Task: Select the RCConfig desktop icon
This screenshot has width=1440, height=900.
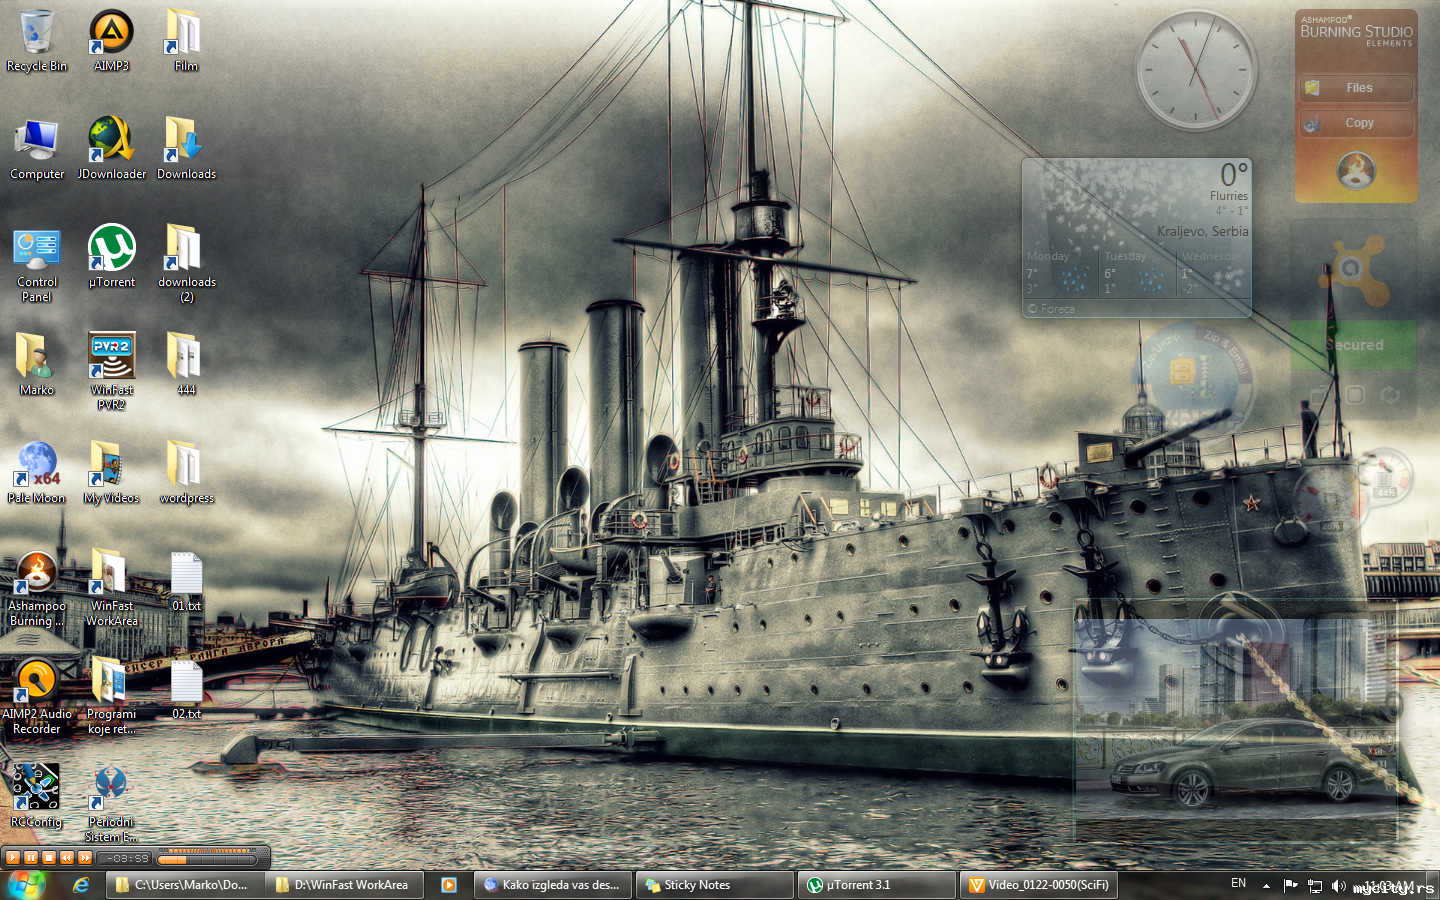Action: point(36,796)
